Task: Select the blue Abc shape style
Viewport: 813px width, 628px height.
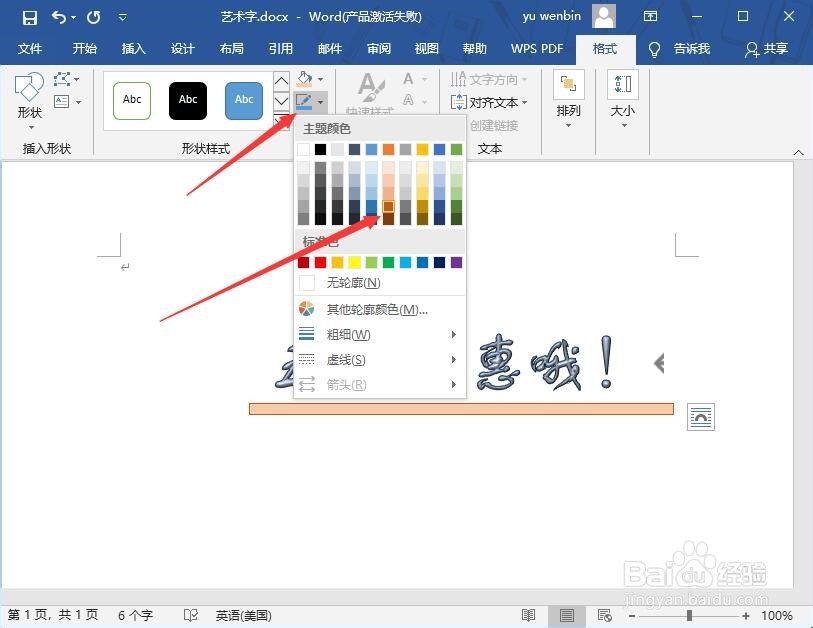Action: point(243,100)
